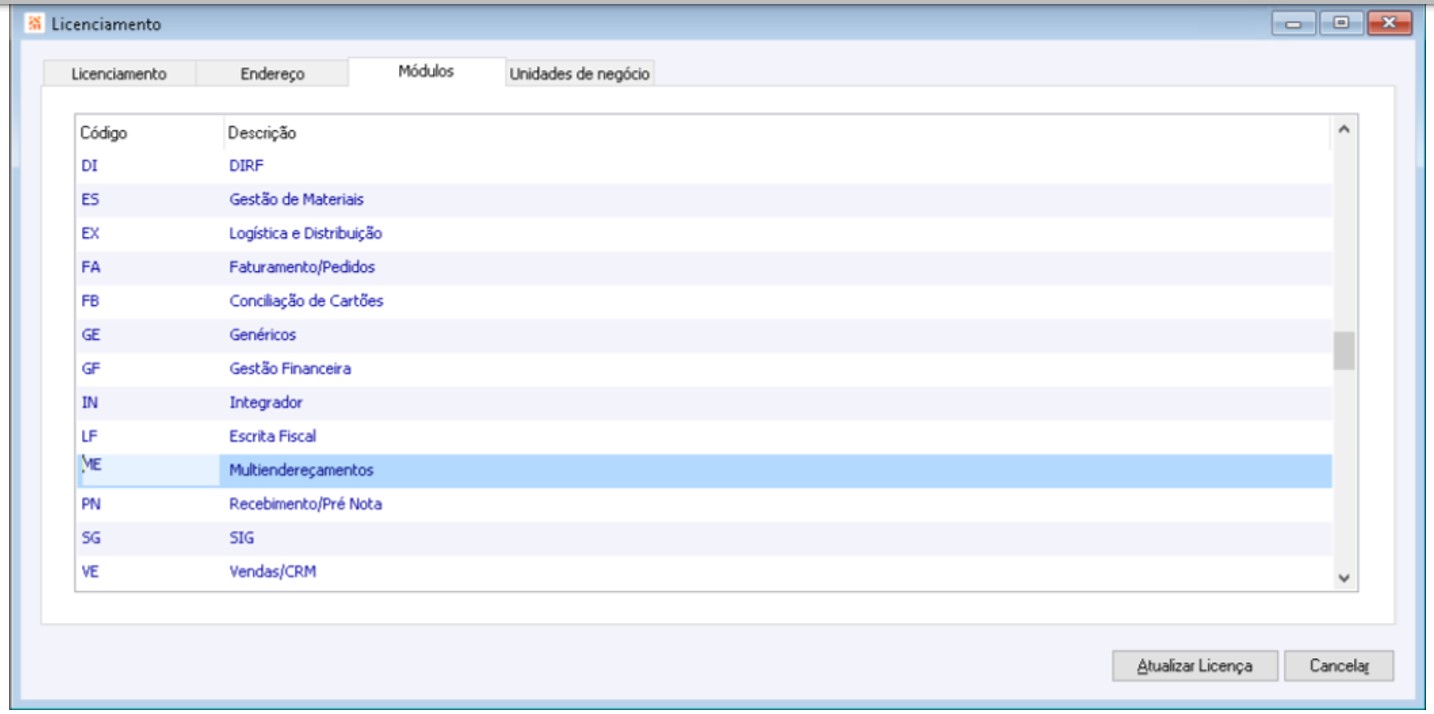Click the FA code cell
The width and height of the screenshot is (1434, 714).
click(x=148, y=268)
